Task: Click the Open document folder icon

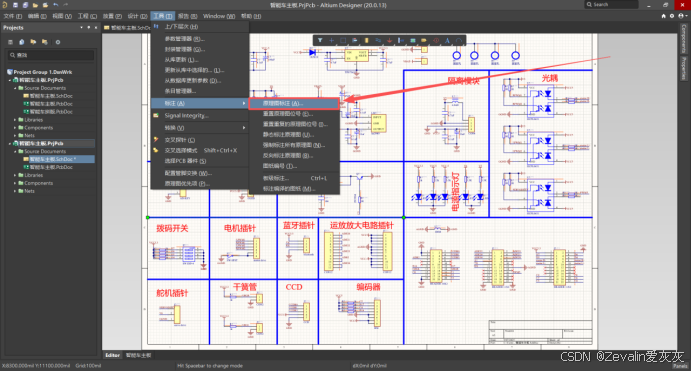Action: (x=35, y=5)
